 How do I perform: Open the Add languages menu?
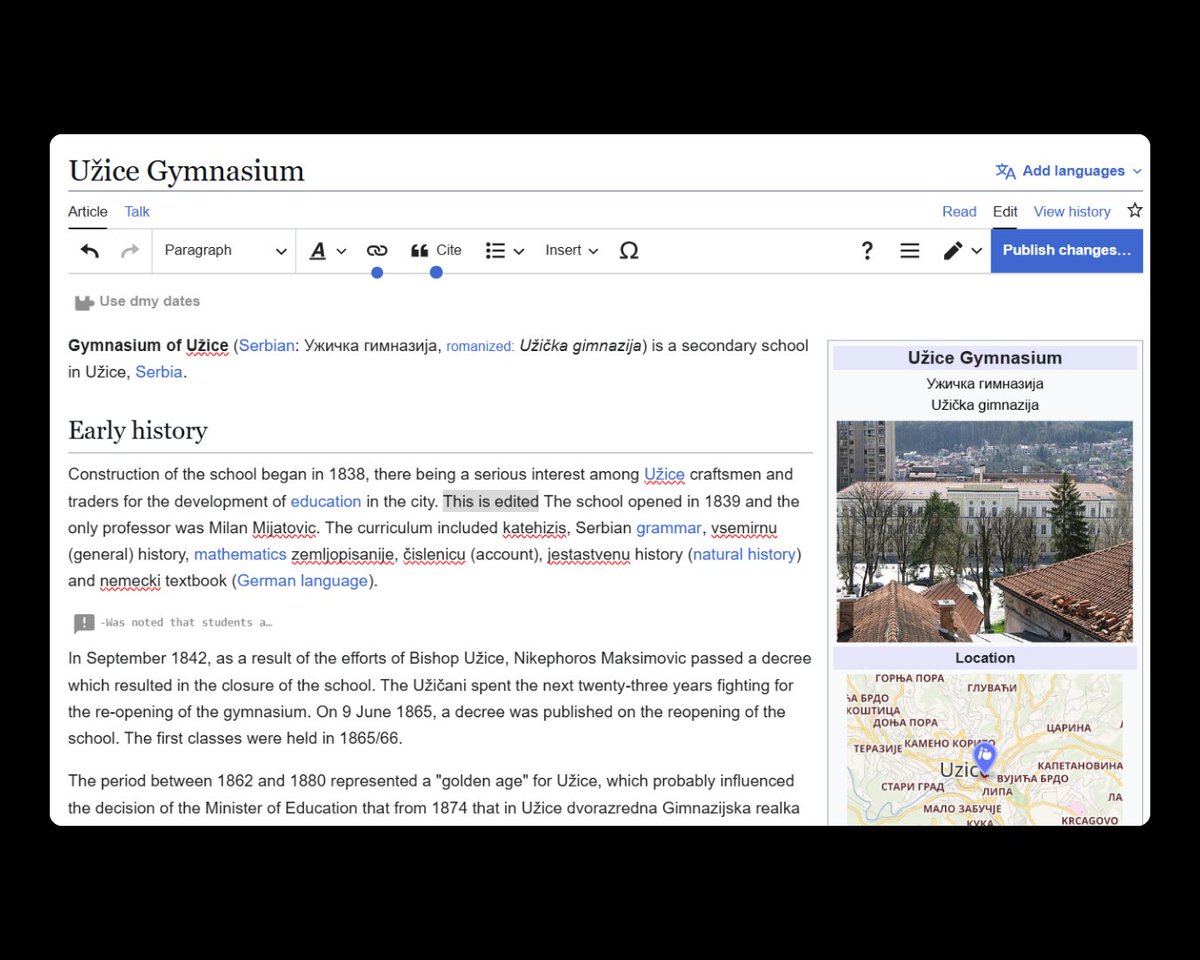click(1069, 171)
